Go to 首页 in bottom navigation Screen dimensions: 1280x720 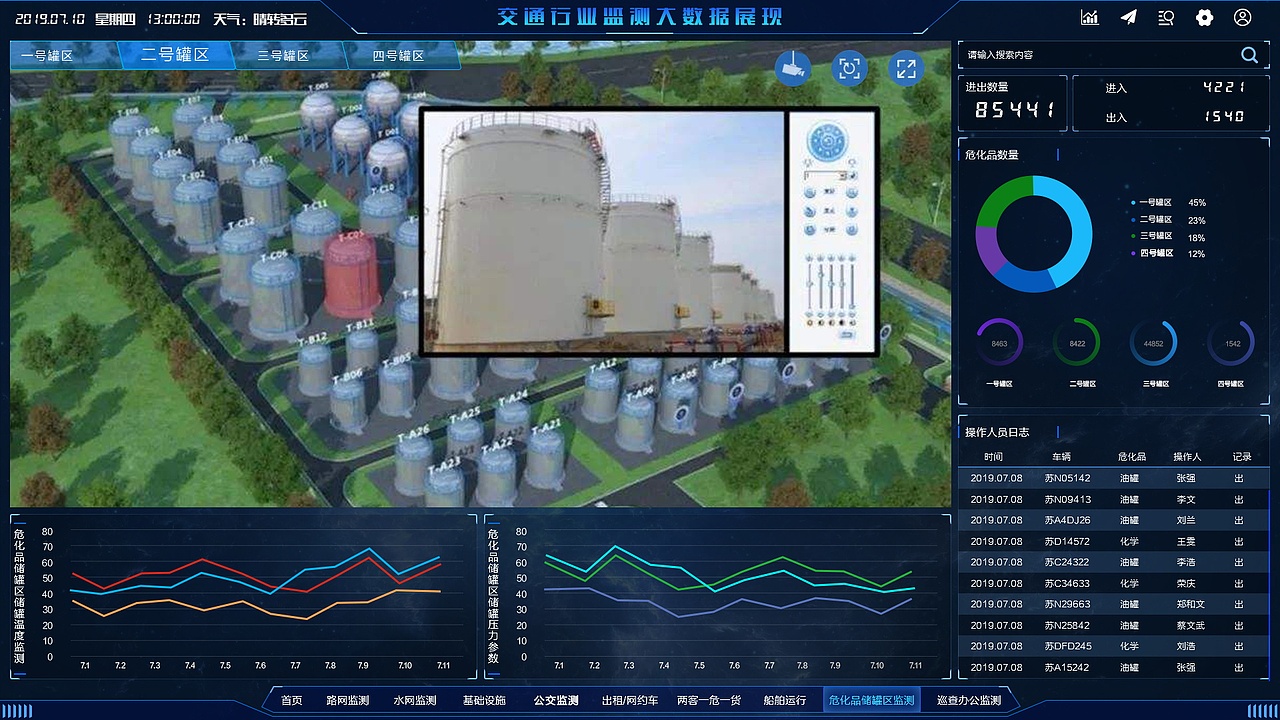tap(292, 700)
